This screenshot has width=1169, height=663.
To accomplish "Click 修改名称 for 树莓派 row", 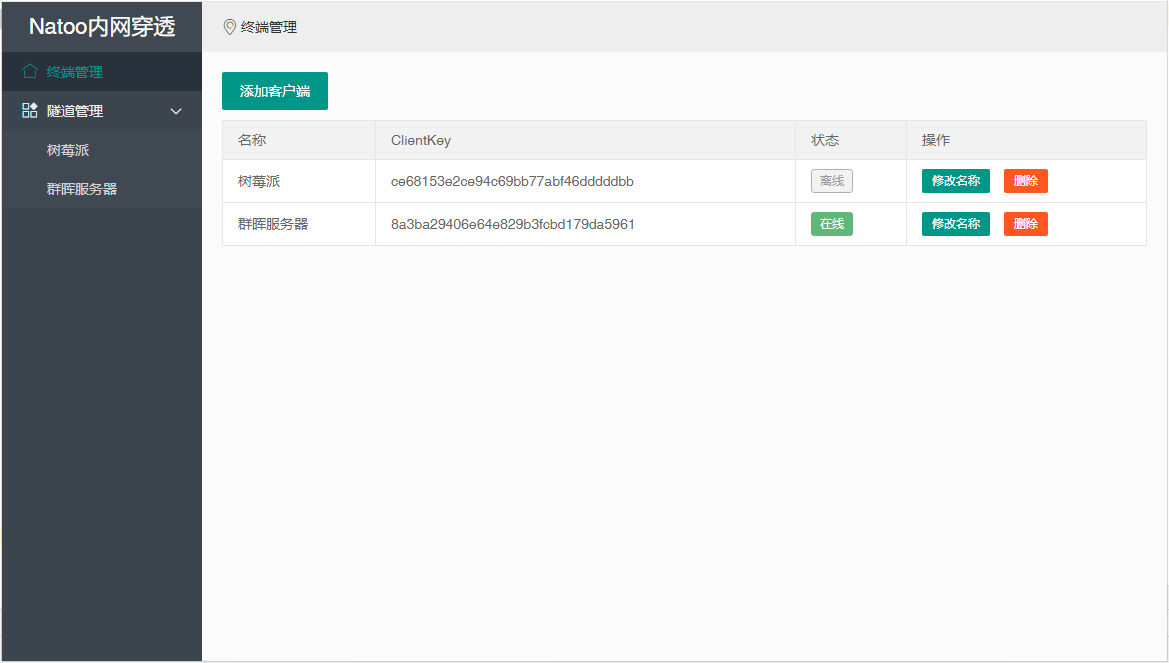I will pyautogui.click(x=956, y=180).
